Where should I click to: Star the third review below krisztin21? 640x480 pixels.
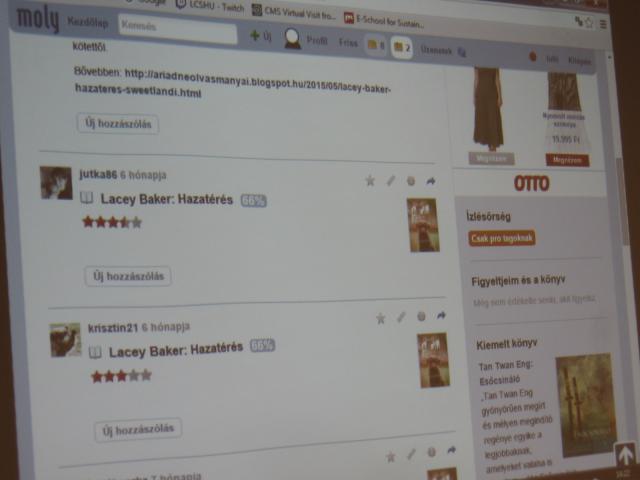tap(391, 457)
